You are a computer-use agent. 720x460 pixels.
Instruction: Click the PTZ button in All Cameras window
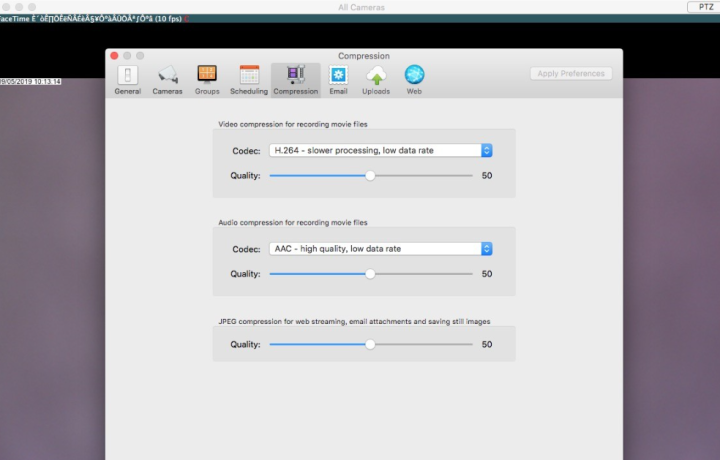click(705, 7)
